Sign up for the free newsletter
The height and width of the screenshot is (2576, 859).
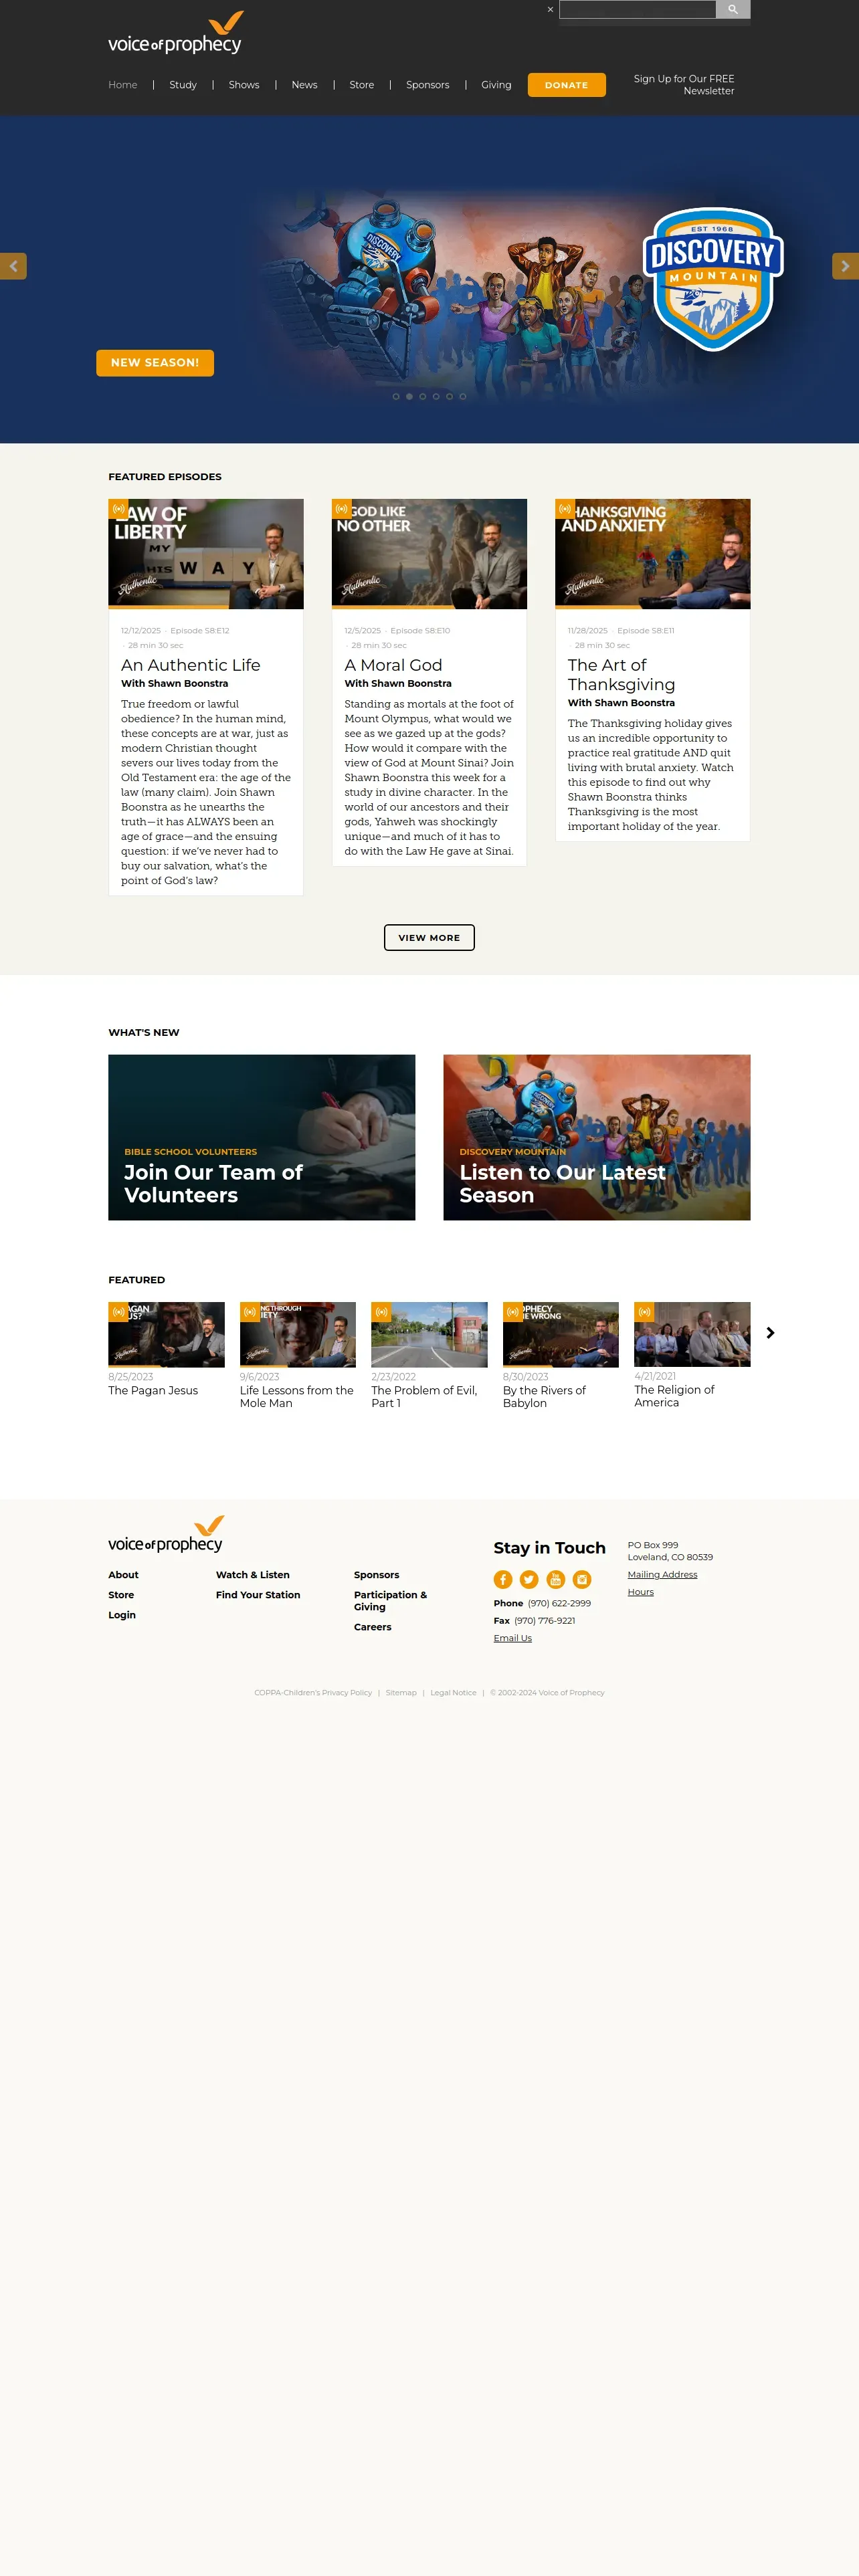point(684,85)
